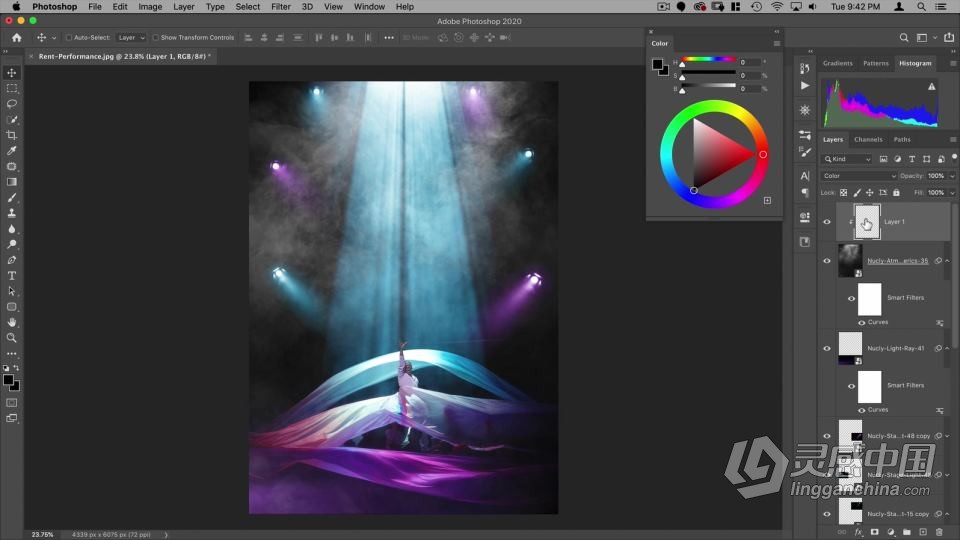Enable the Auto-Select checkbox
The width and height of the screenshot is (960, 540).
(69, 38)
